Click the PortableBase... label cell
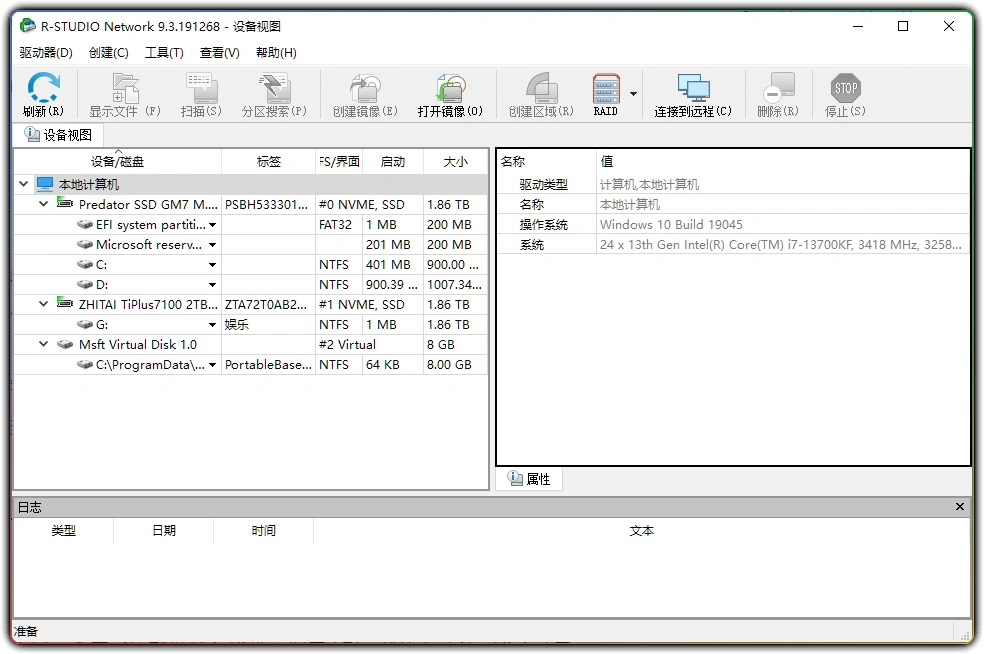Image resolution: width=984 pixels, height=654 pixels. click(268, 365)
